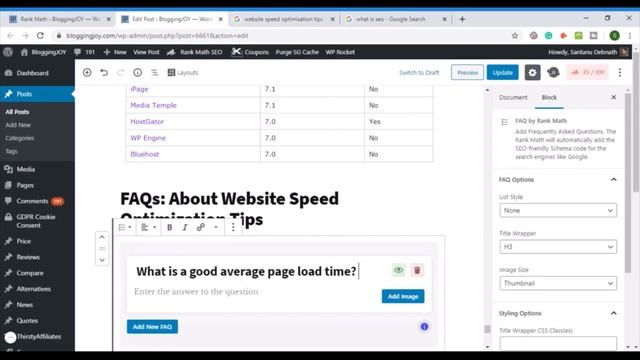The image size is (640, 360).
Task: Click the blue info icon in FAQ block
Action: [424, 327]
